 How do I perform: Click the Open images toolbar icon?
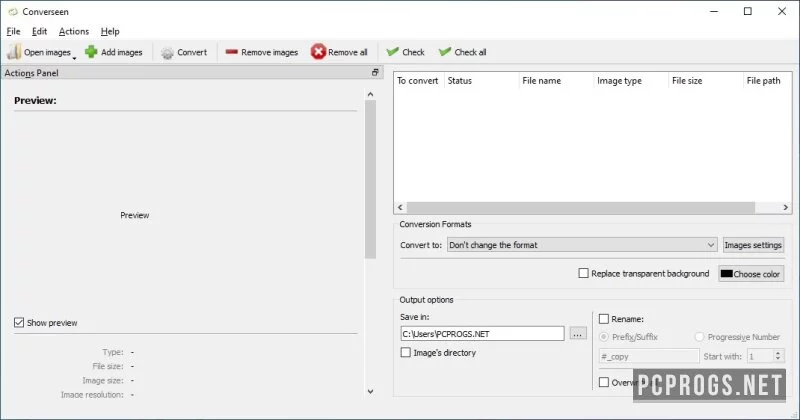point(14,52)
